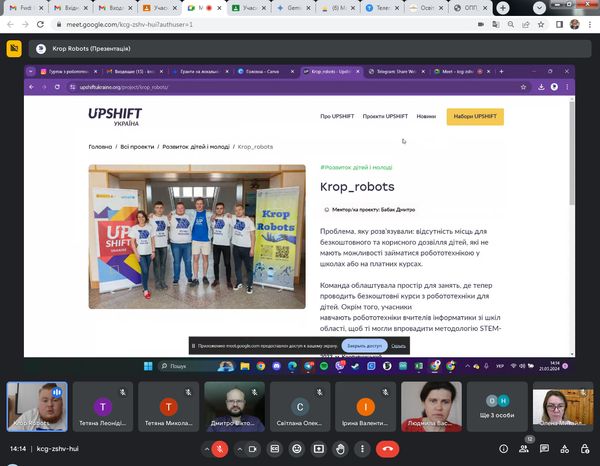Unmute the microphone
600x466 pixels.
tap(219, 449)
